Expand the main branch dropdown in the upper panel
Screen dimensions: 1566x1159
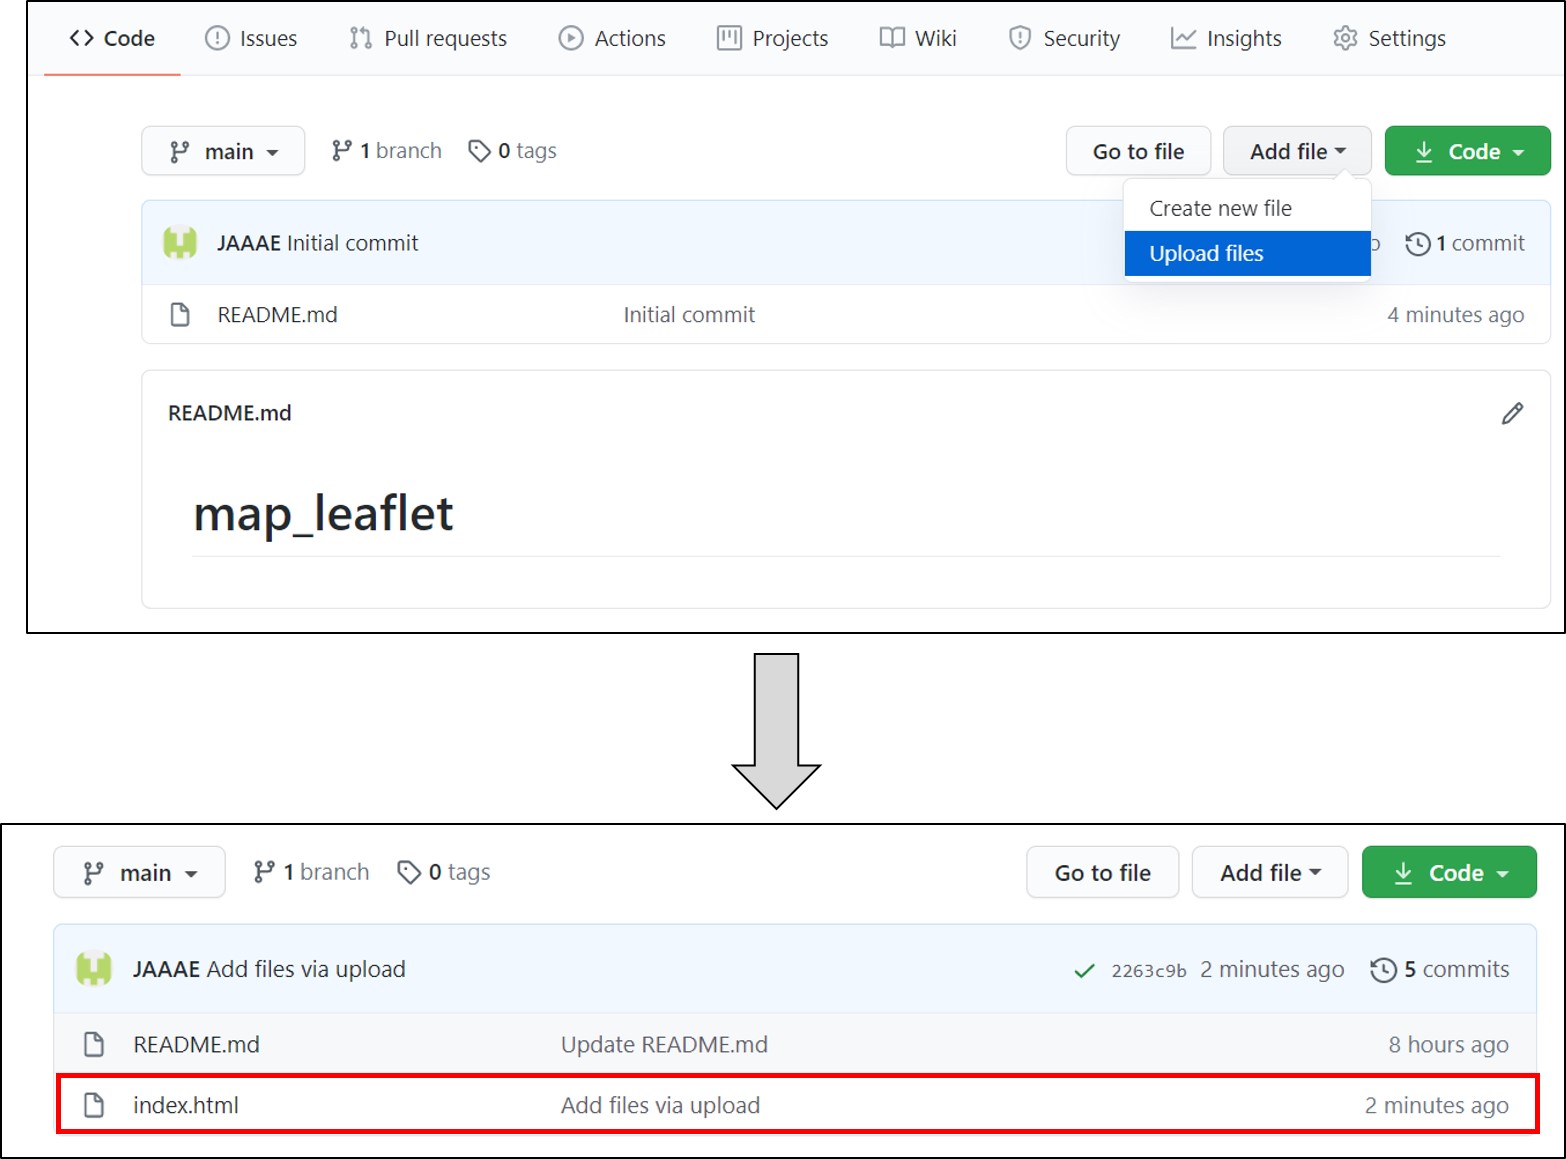(223, 151)
